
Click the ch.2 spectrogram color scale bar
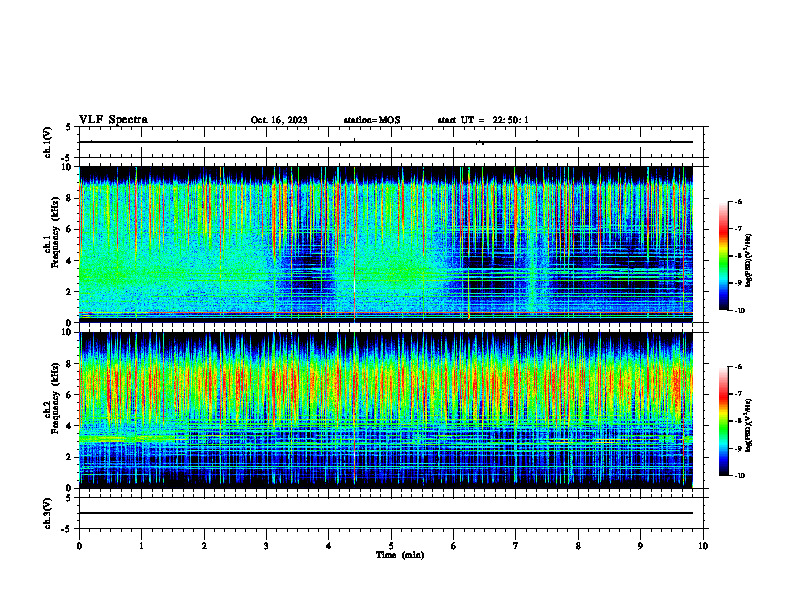point(723,421)
